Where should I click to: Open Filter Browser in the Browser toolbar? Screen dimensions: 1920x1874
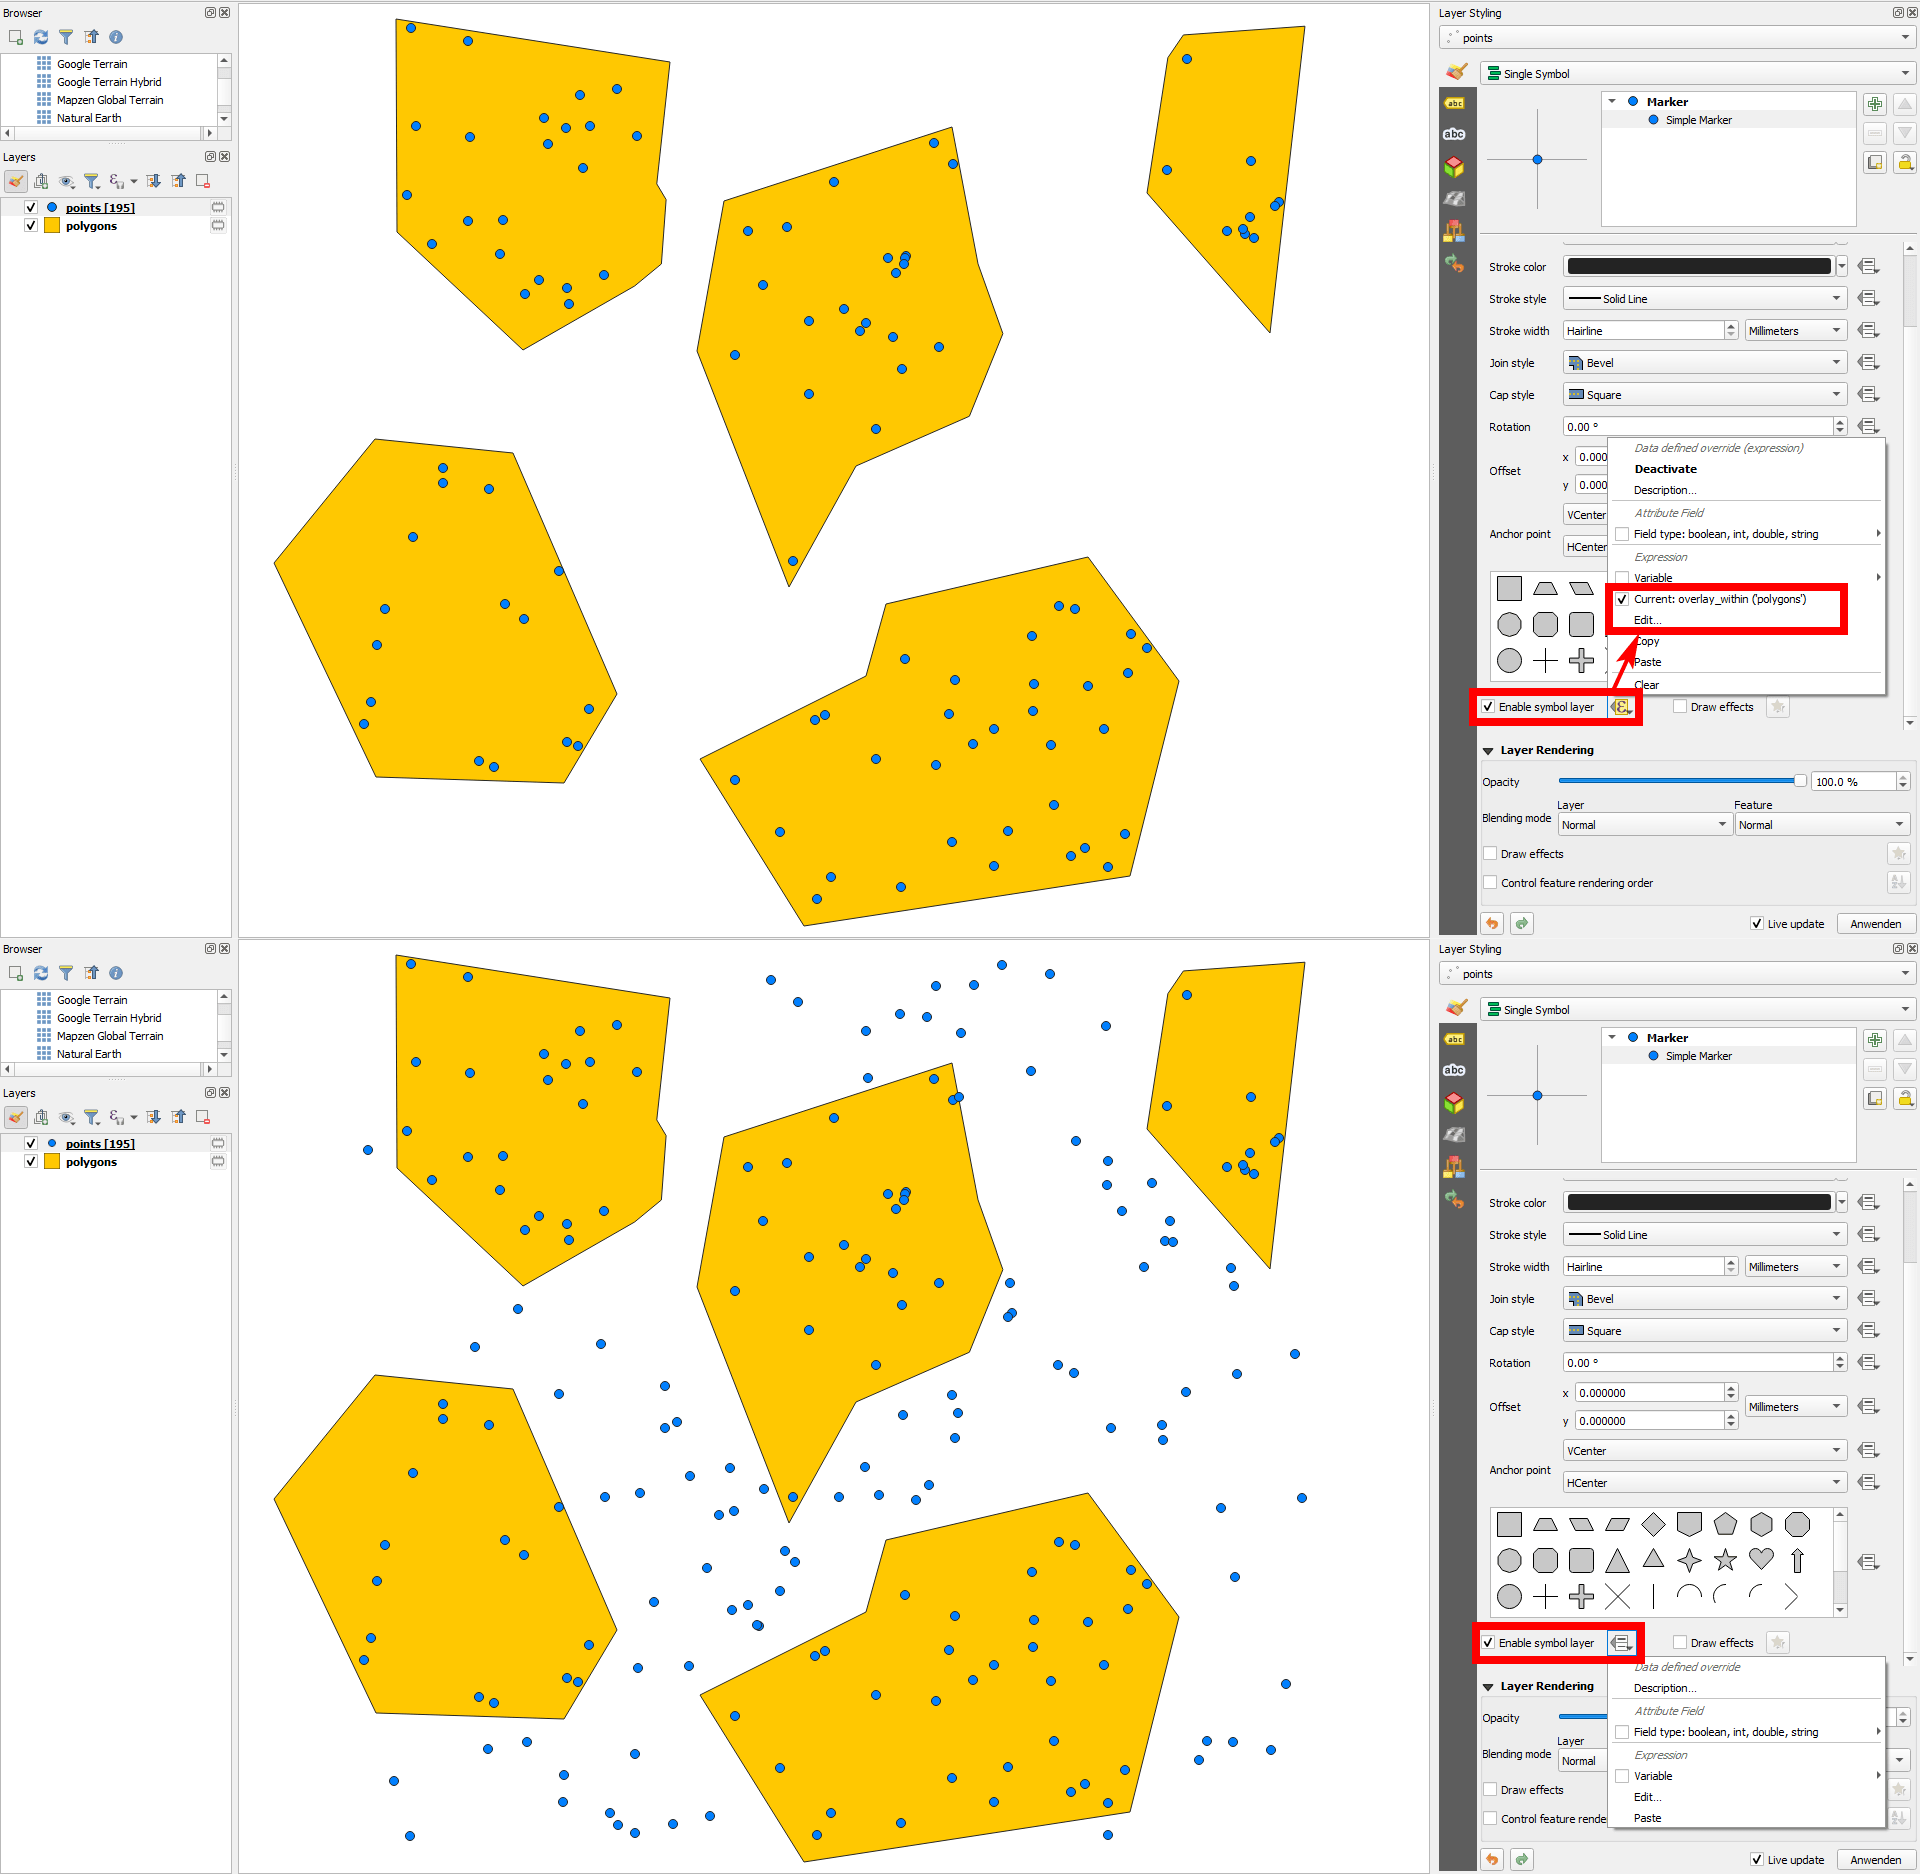[x=66, y=37]
